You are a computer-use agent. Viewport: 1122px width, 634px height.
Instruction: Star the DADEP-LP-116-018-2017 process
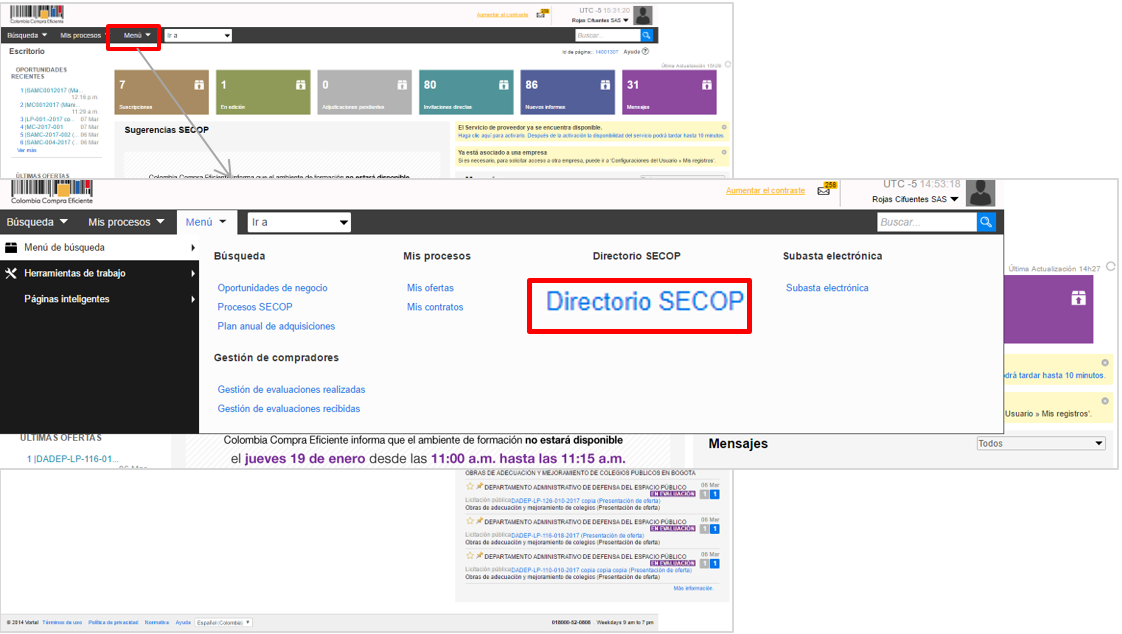[470, 521]
